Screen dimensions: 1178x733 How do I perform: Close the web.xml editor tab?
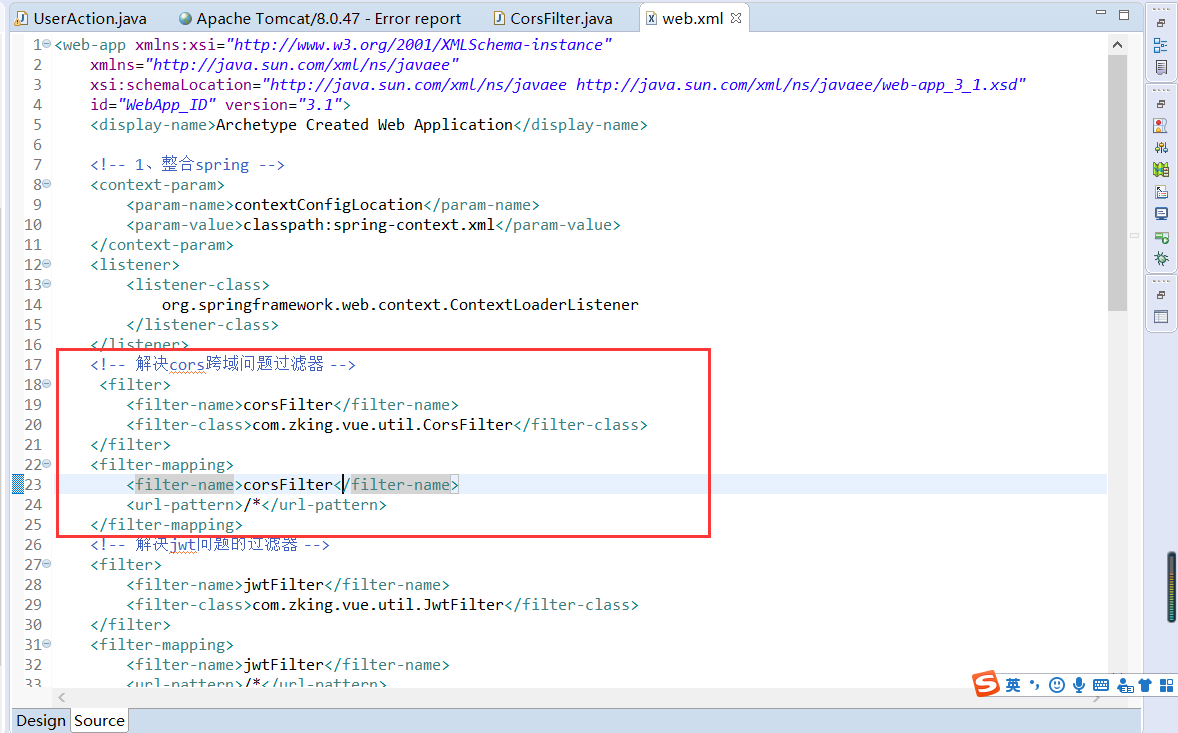point(736,18)
